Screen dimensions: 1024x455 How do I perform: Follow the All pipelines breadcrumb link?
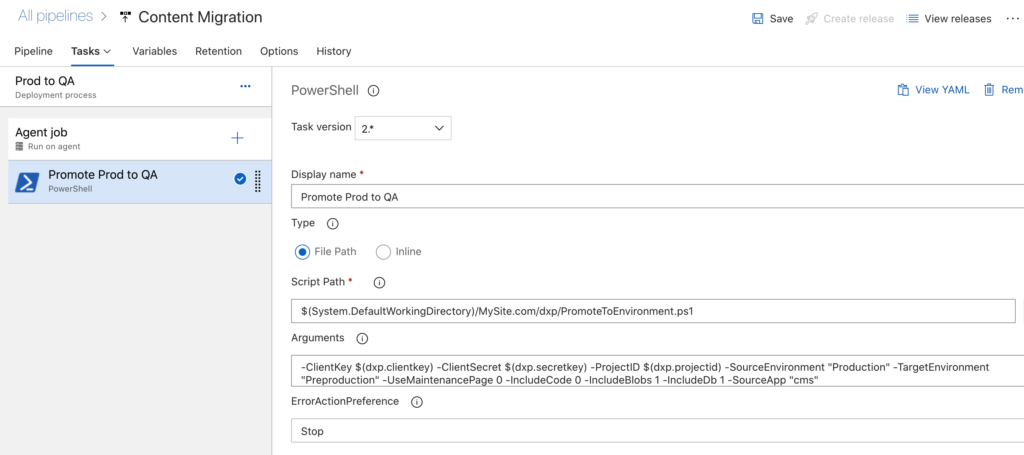(56, 16)
